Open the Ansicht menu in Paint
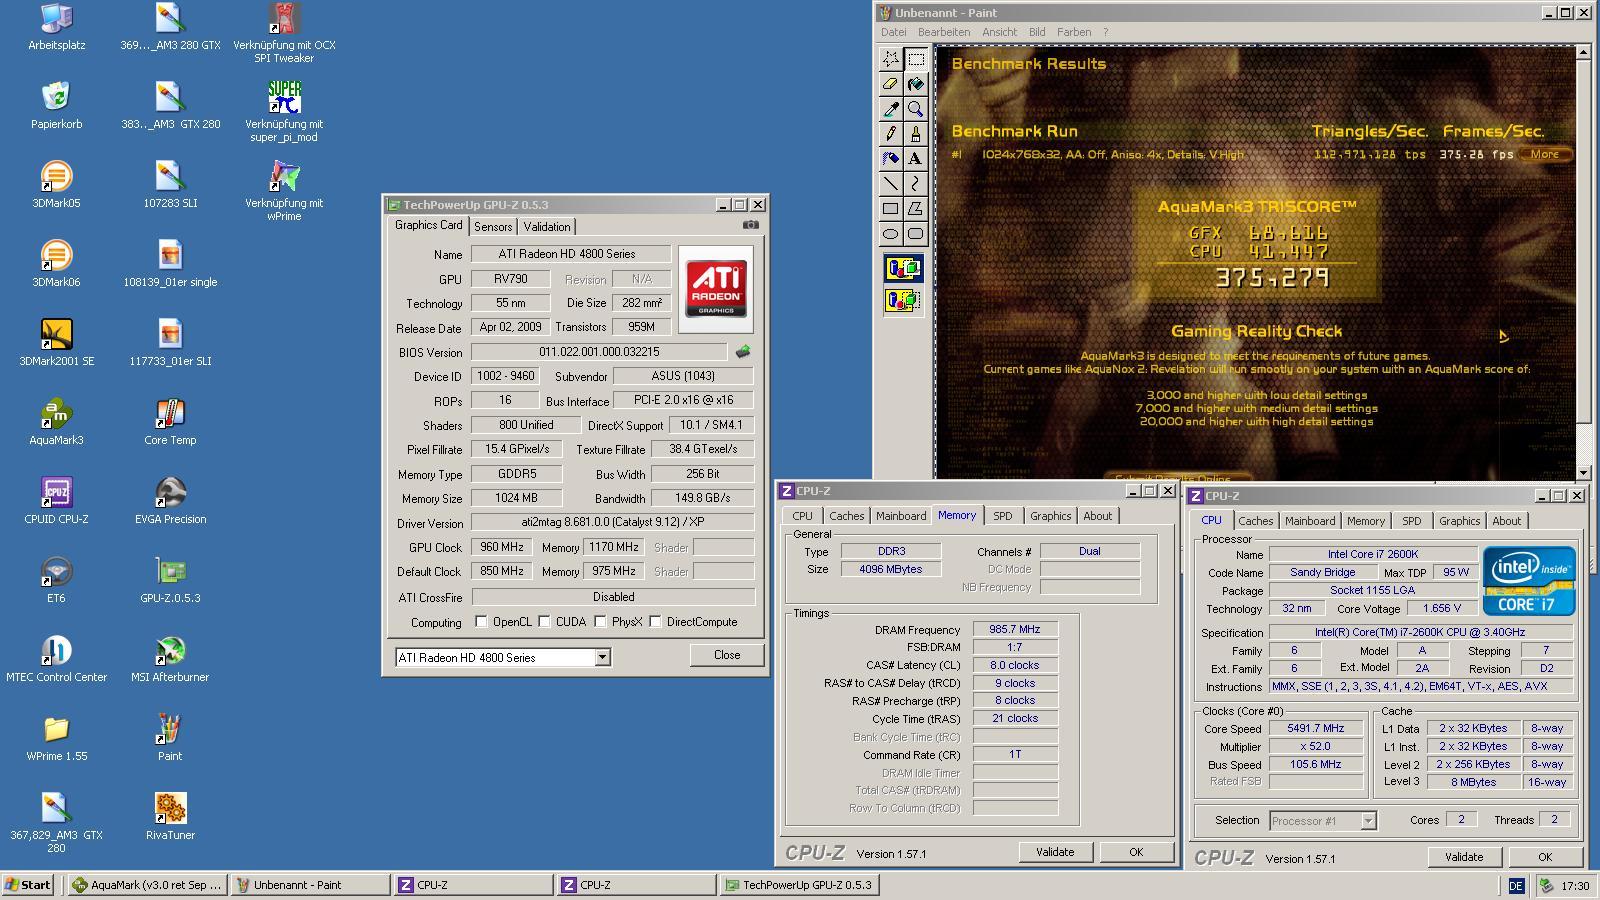Viewport: 1600px width, 900px height. coord(999,32)
